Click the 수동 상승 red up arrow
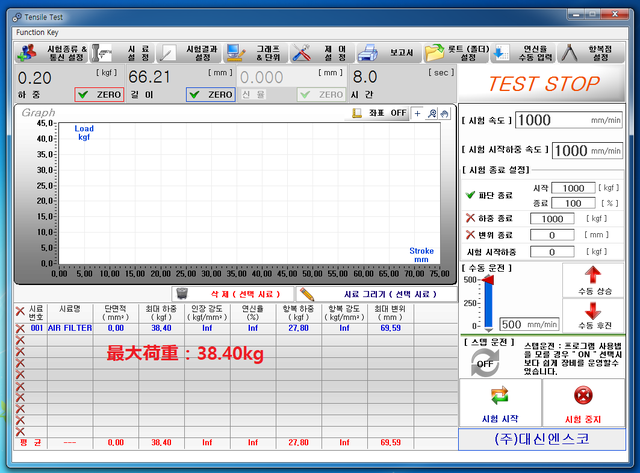 click(593, 277)
